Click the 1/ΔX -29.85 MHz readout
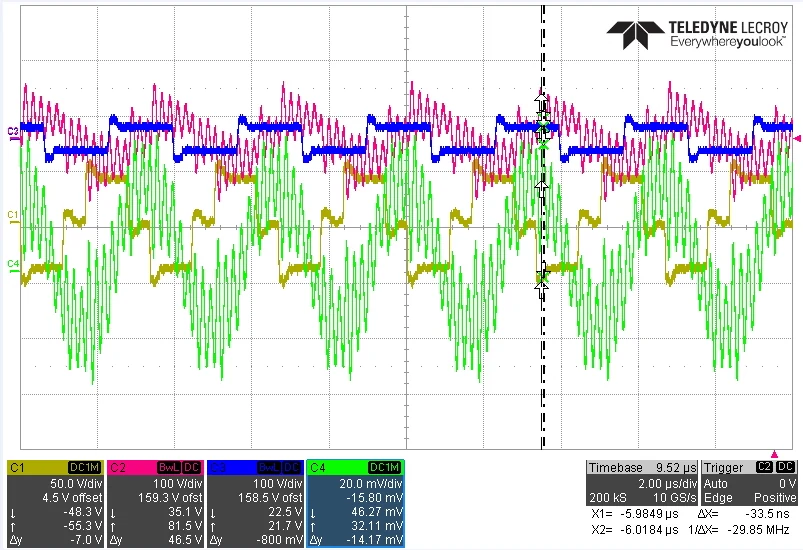 pyautogui.click(x=738, y=530)
